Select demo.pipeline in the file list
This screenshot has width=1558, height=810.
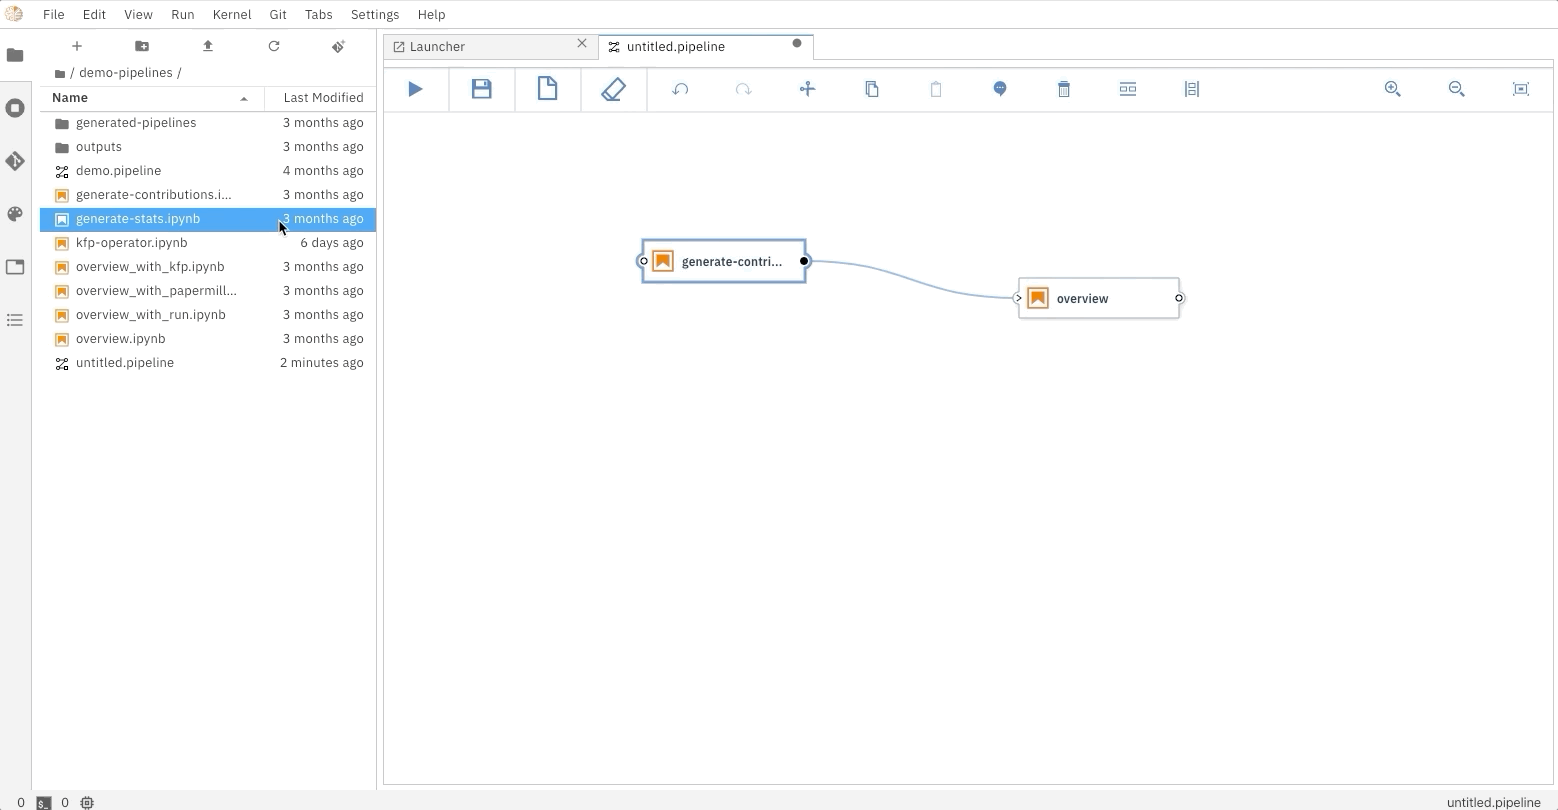pyautogui.click(x=208, y=171)
